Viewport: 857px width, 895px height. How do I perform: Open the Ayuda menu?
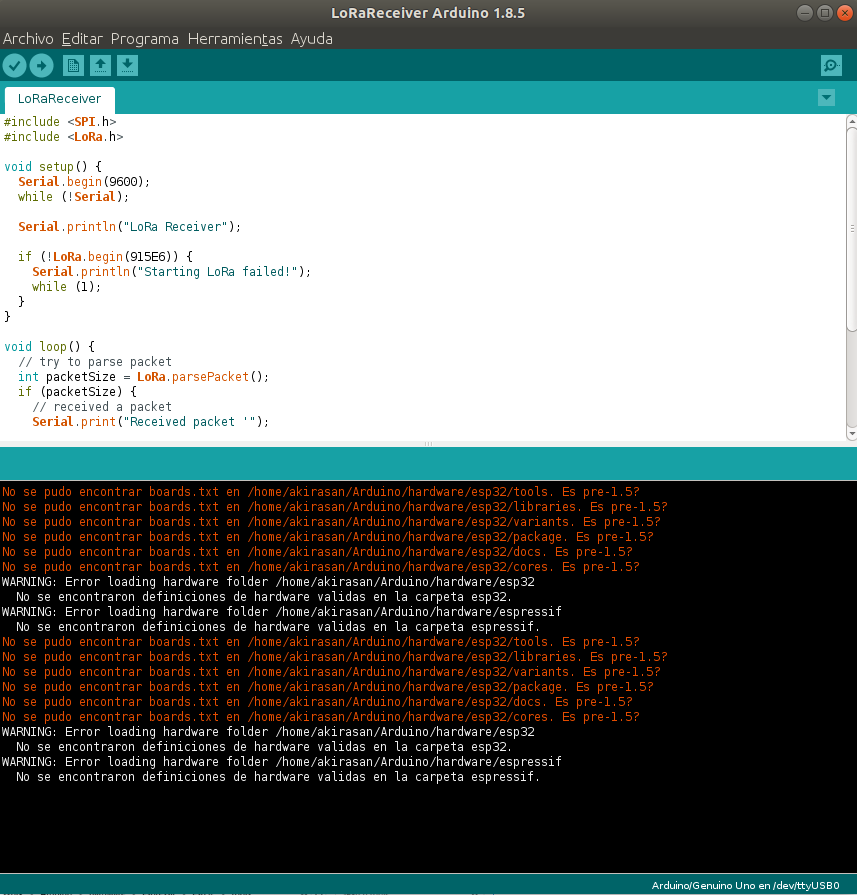click(x=312, y=39)
